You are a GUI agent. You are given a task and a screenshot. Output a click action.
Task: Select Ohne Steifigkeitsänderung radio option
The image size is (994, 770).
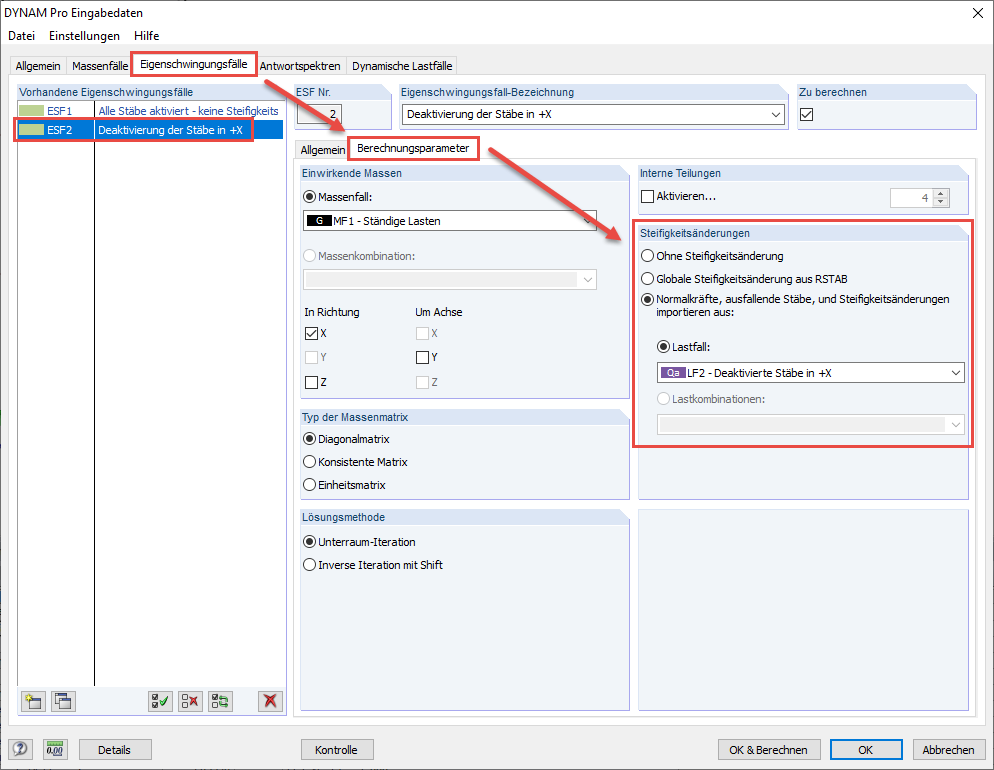click(x=647, y=256)
